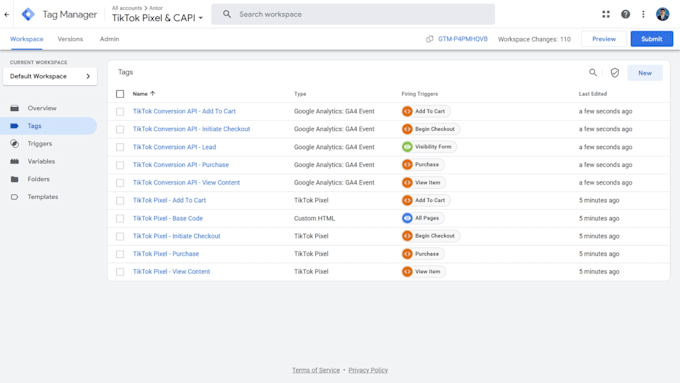Click the Last Edited column header

pos(593,94)
